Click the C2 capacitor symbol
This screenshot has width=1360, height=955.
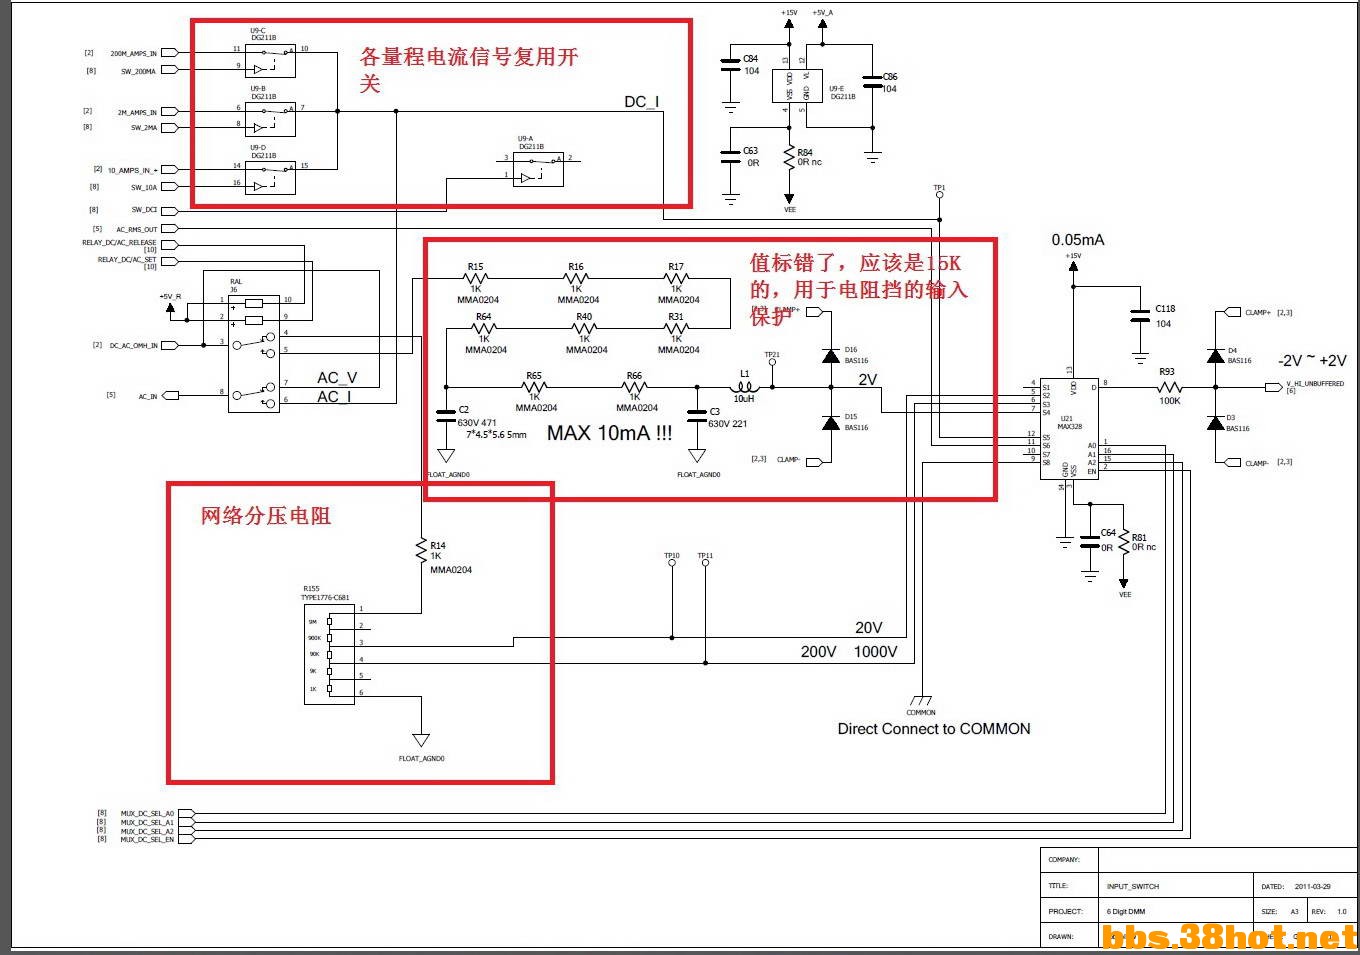point(446,415)
